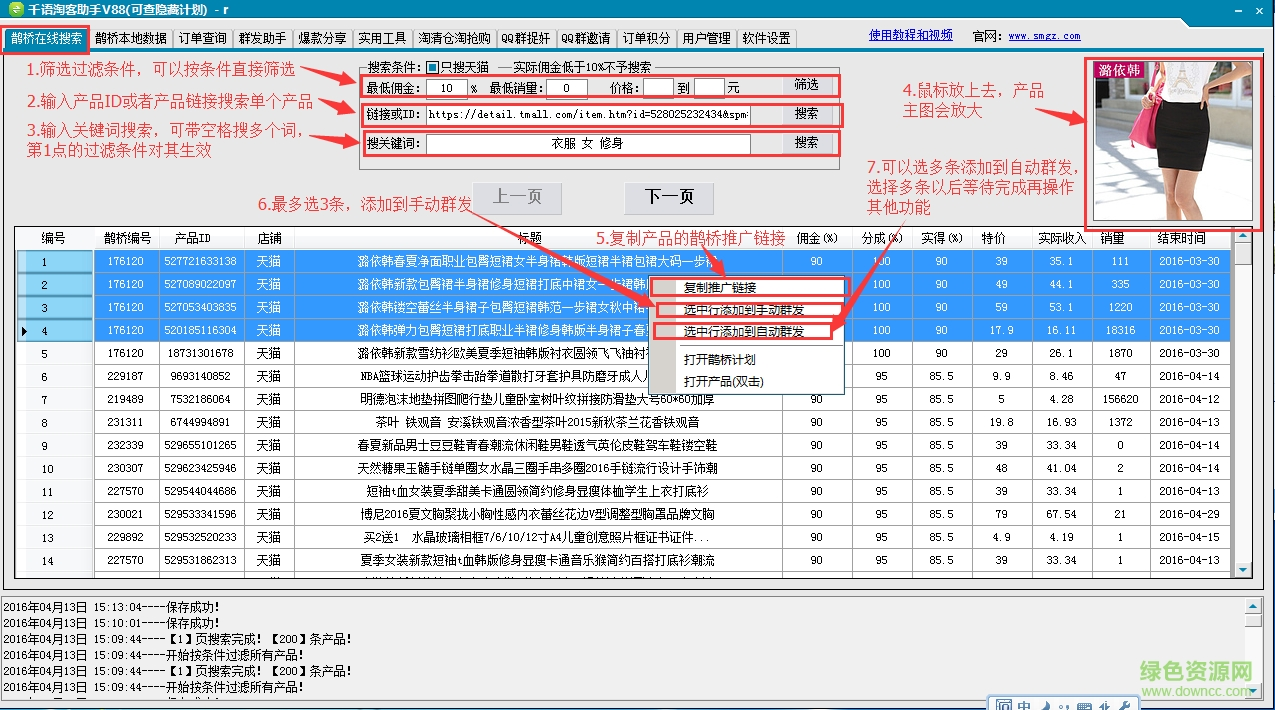
Task: Click the 15:13:04 保存成功 log line
Action: tap(111, 607)
